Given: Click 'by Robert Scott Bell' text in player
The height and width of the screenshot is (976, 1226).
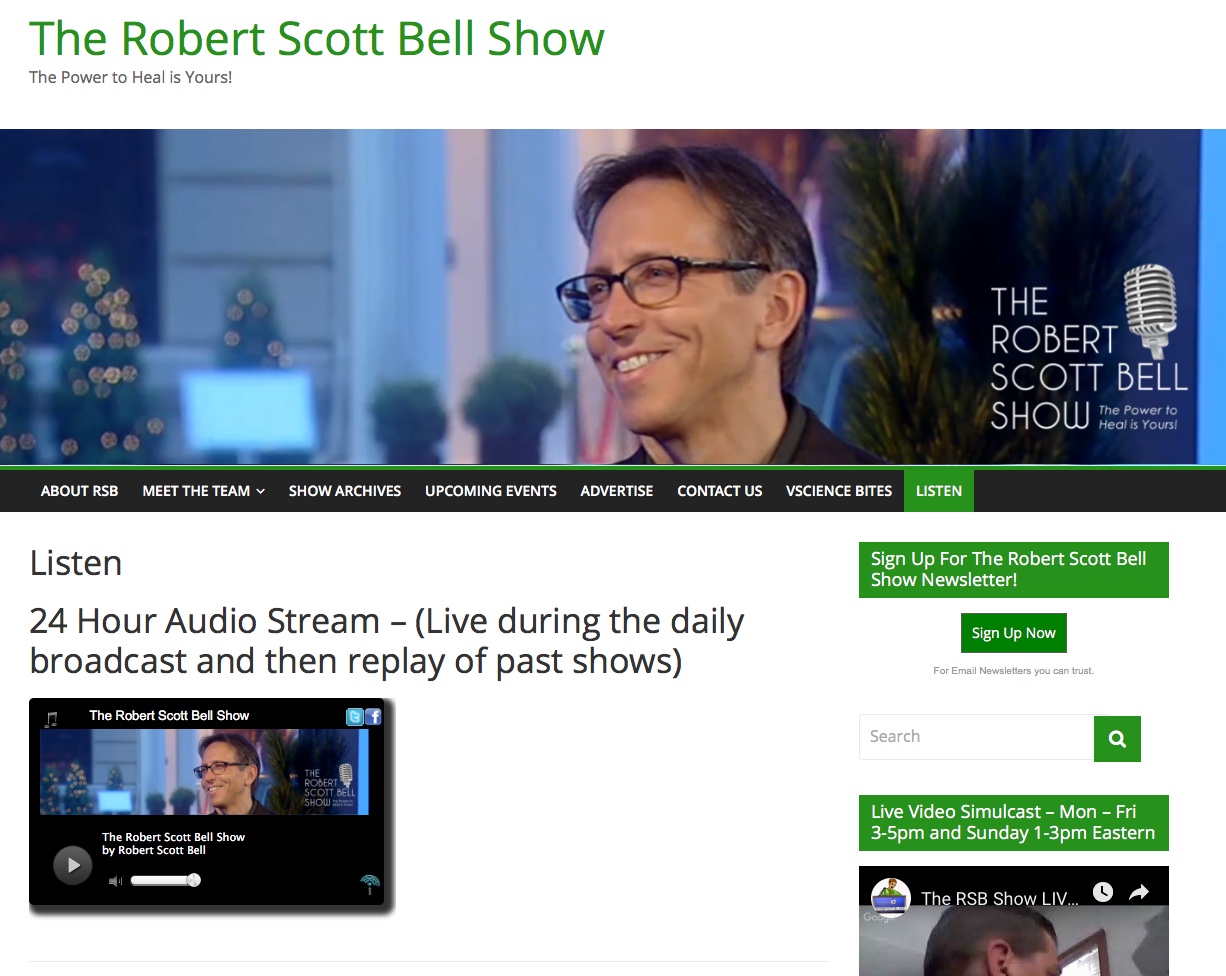Looking at the screenshot, I should pos(154,851).
